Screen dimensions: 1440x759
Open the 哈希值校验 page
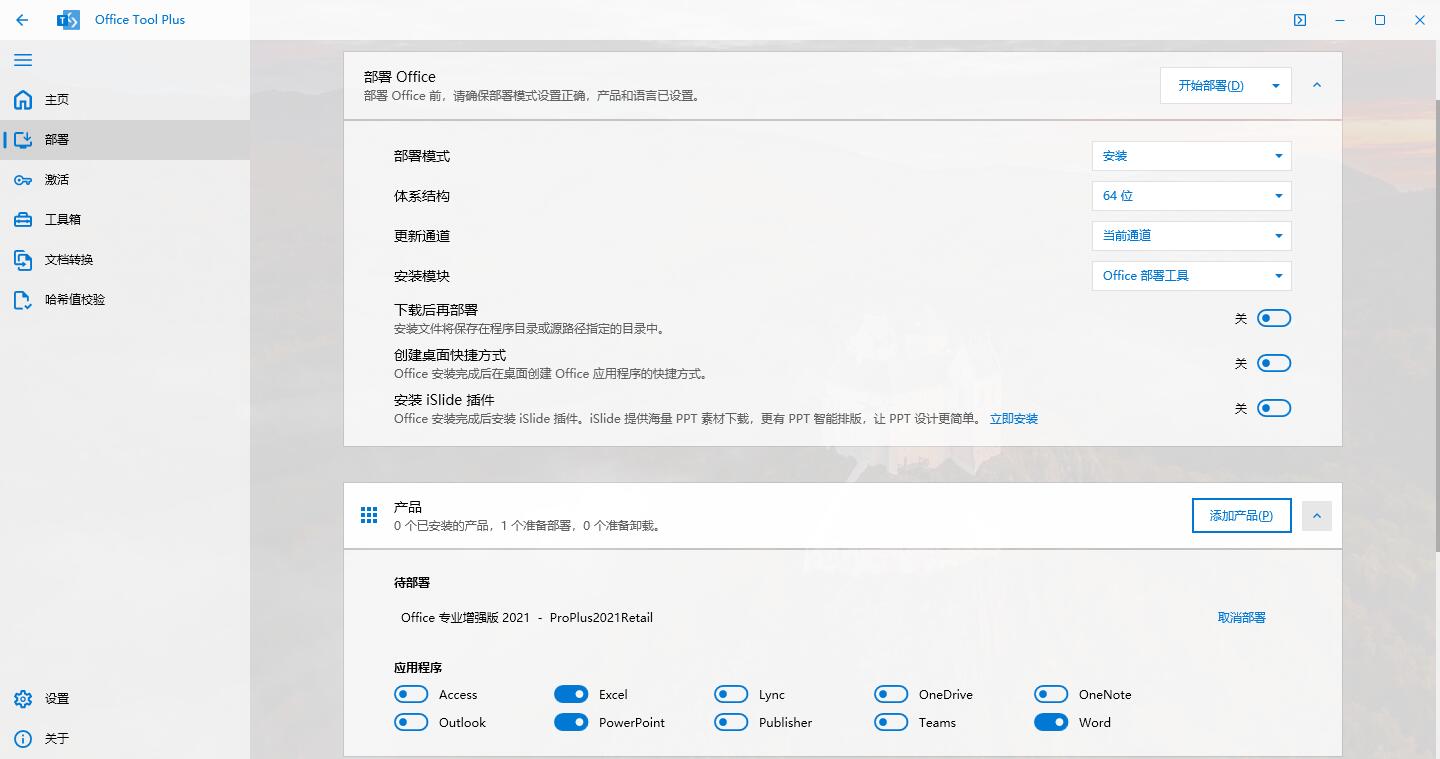point(125,300)
